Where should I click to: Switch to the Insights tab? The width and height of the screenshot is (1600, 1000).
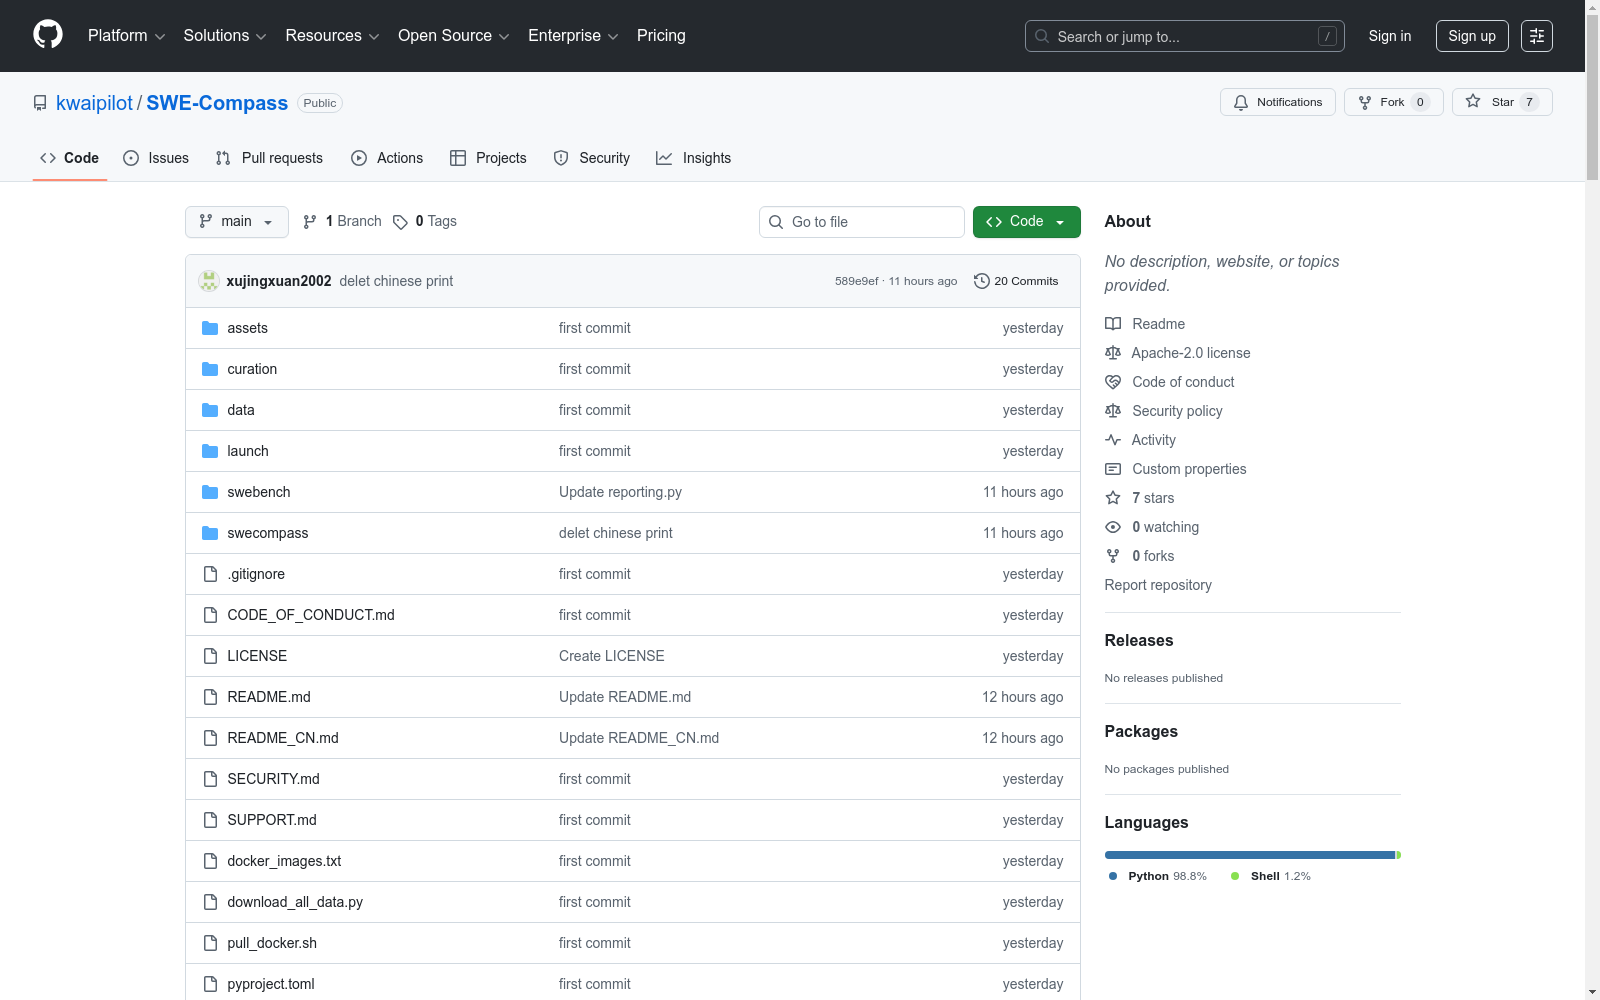(x=694, y=158)
